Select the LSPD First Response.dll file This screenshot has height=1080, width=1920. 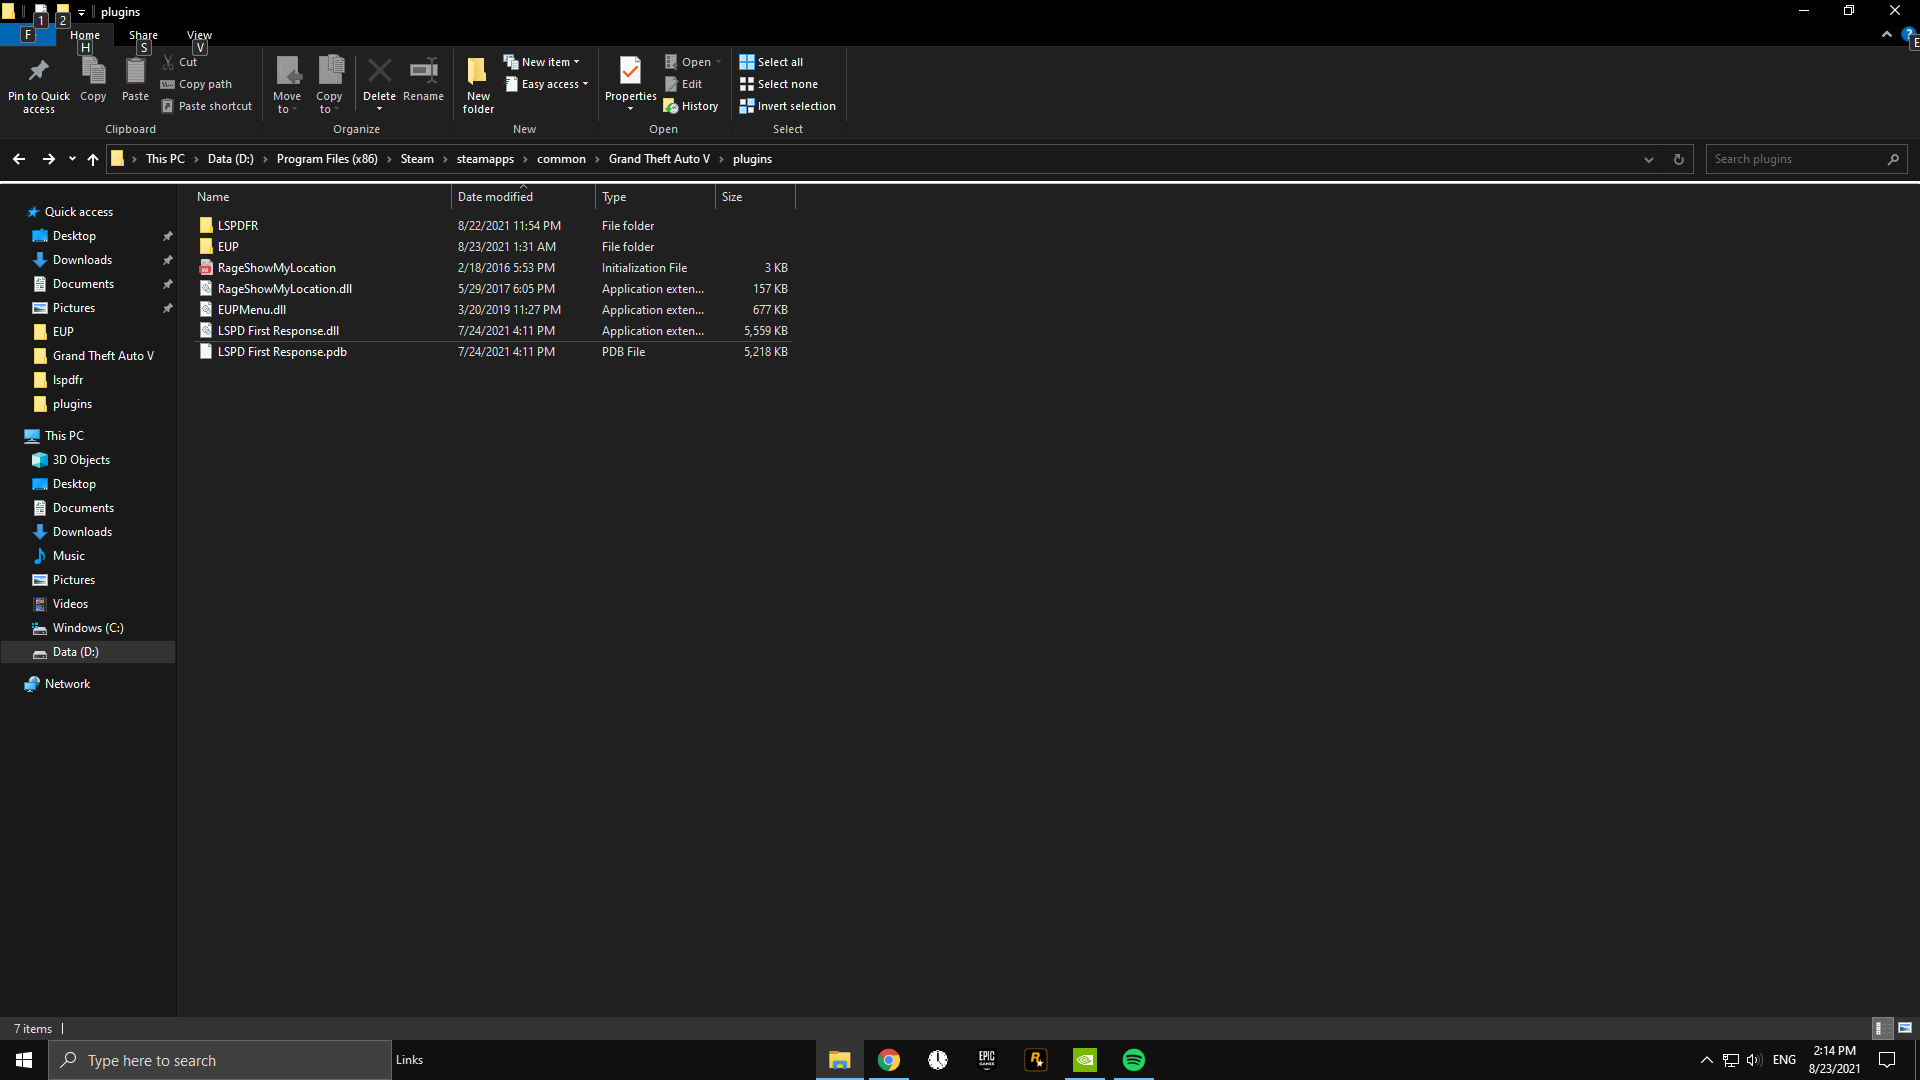coord(278,331)
